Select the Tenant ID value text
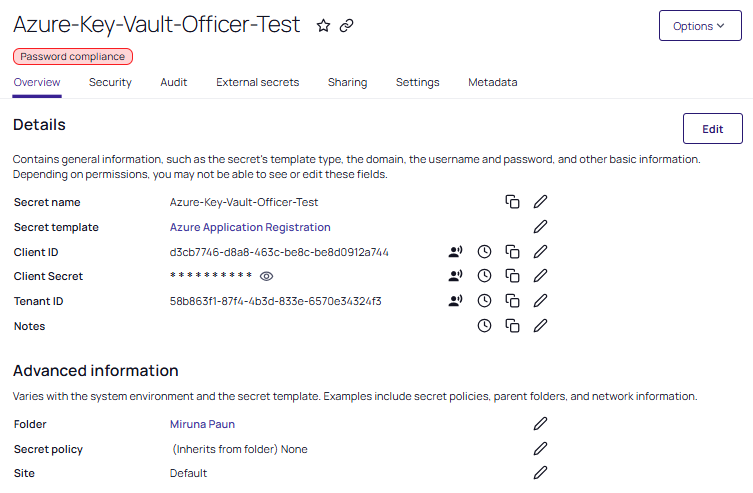This screenshot has height=493, width=753. (x=275, y=301)
